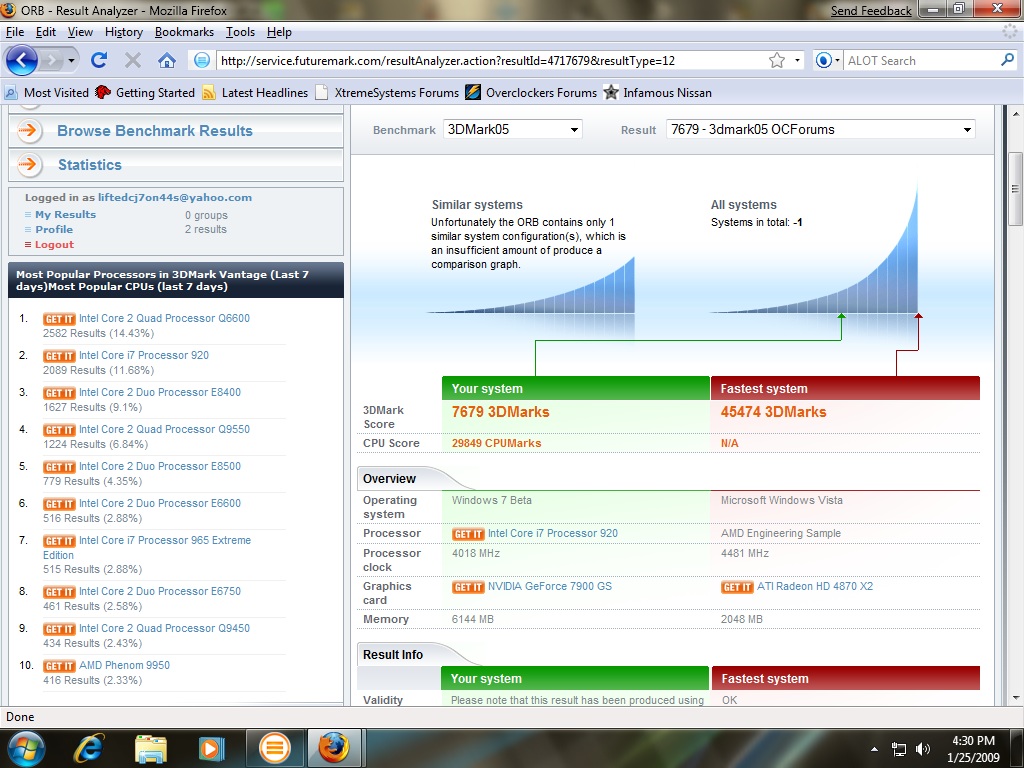Open Windows Explorer folder on taskbar

point(151,748)
